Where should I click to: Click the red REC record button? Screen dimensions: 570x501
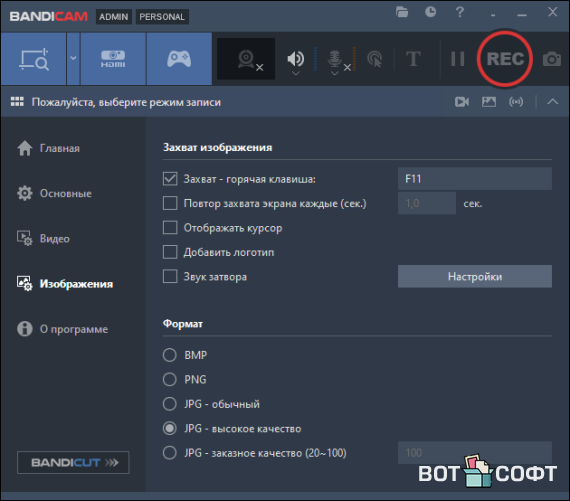click(505, 59)
